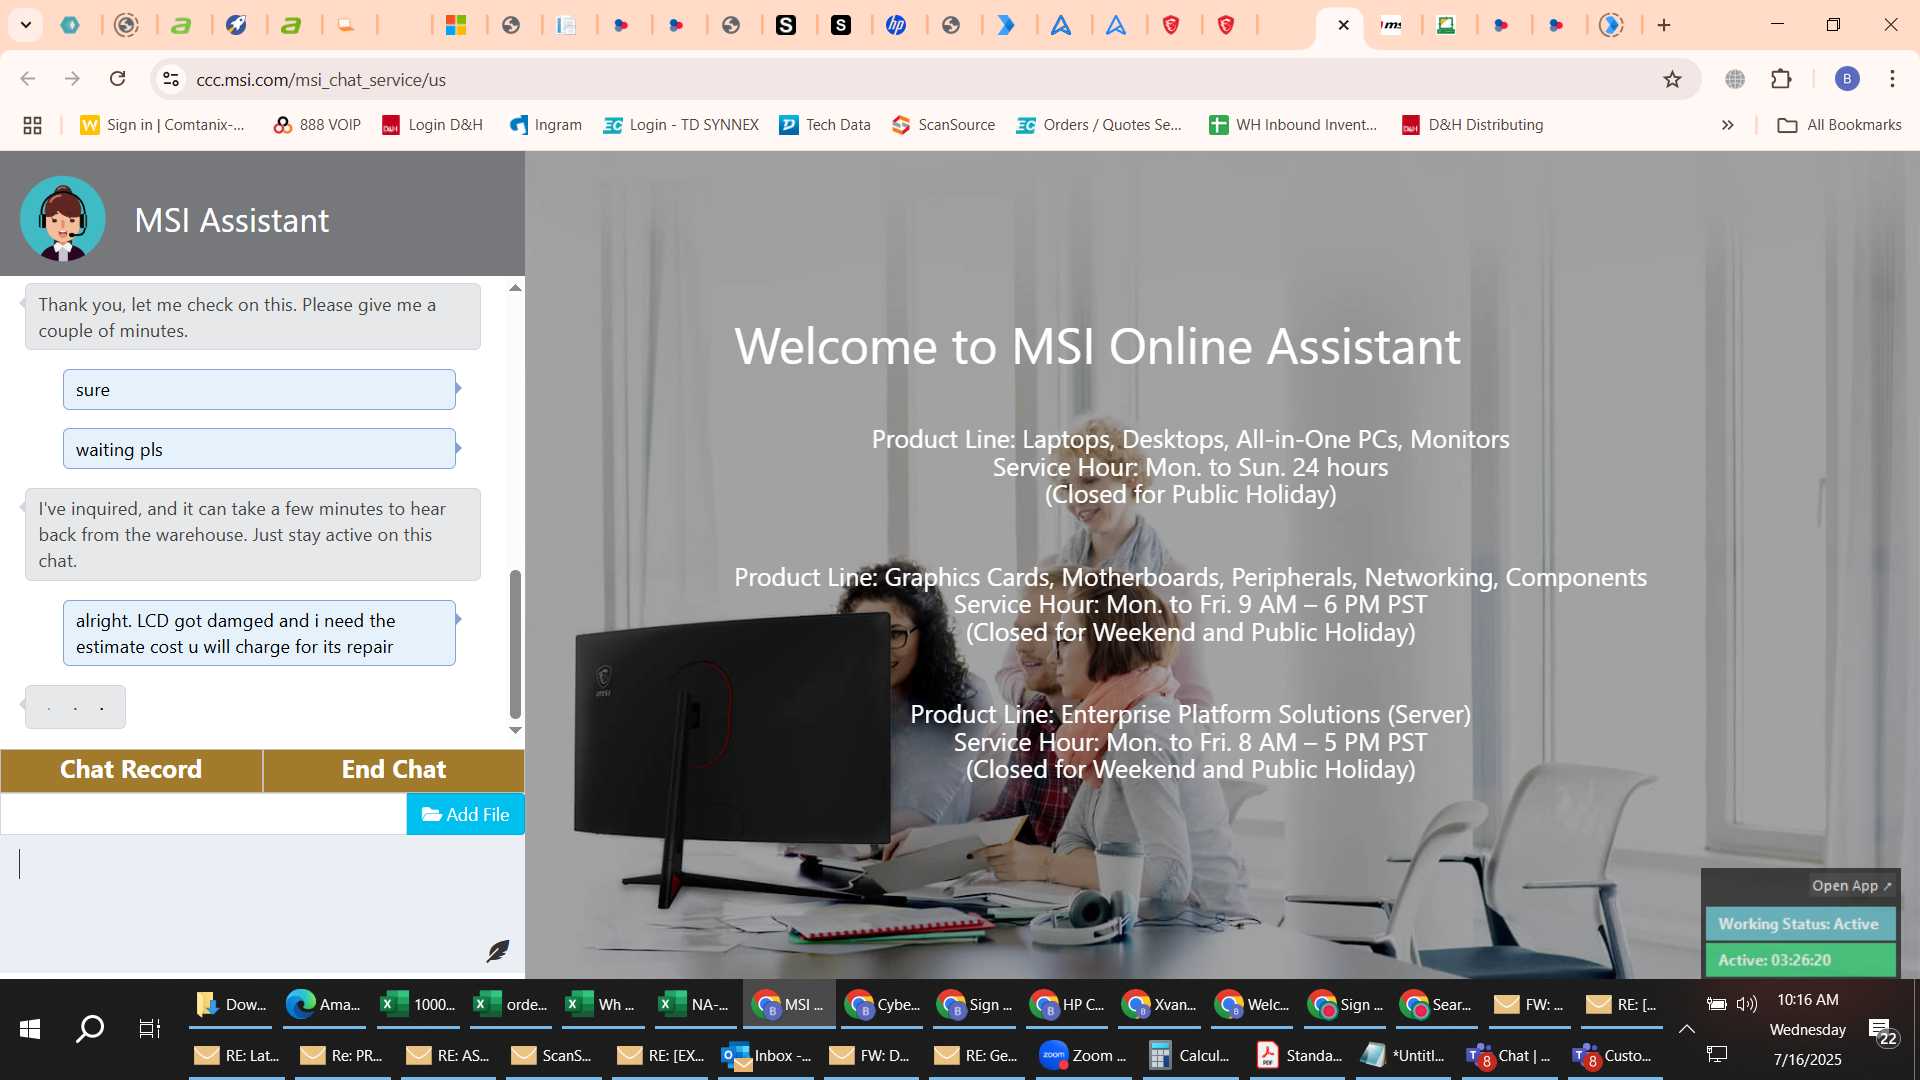Open Task View icon
The width and height of the screenshot is (1920, 1080).
(149, 1028)
